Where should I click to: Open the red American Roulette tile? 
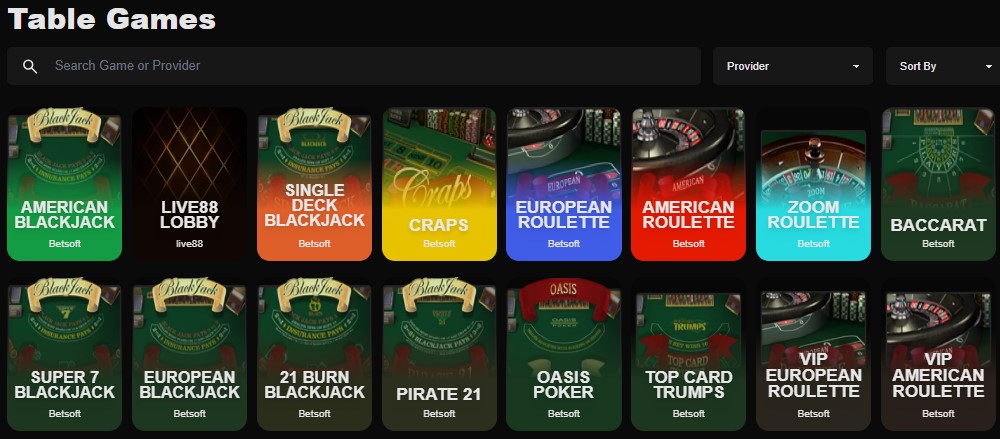pos(689,184)
